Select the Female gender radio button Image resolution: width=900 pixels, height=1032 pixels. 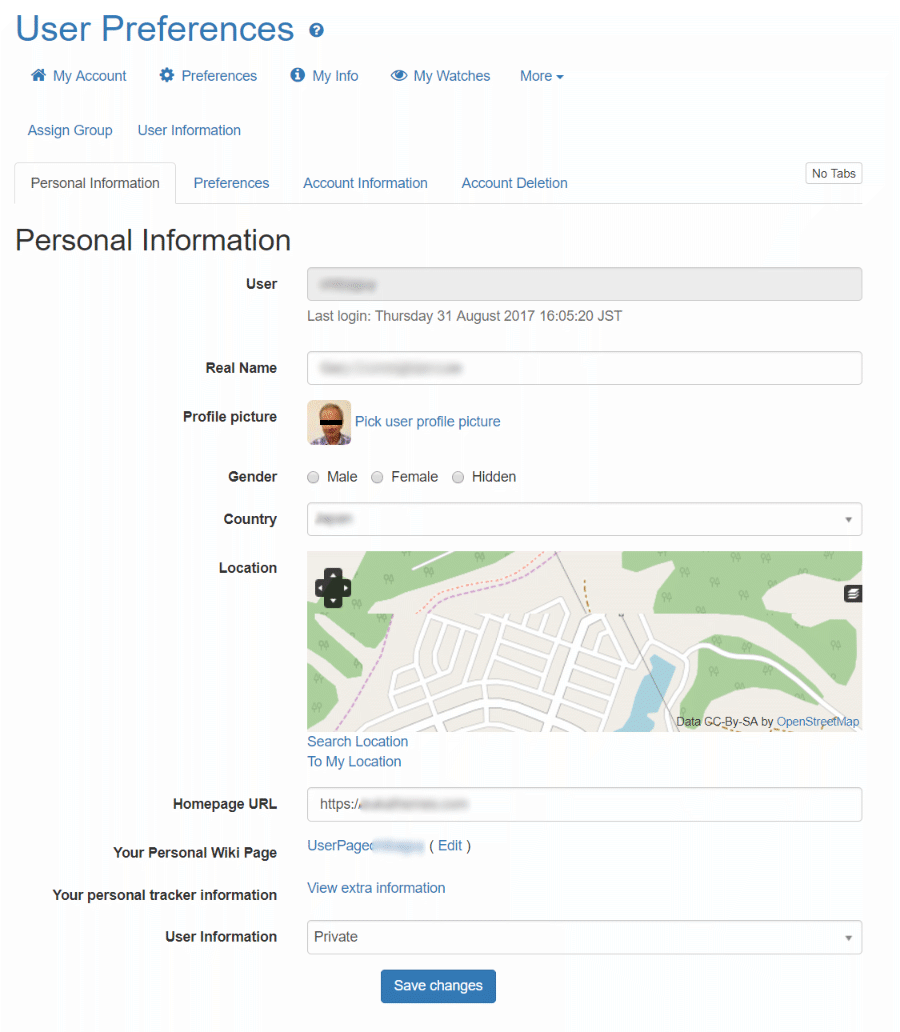pos(377,477)
